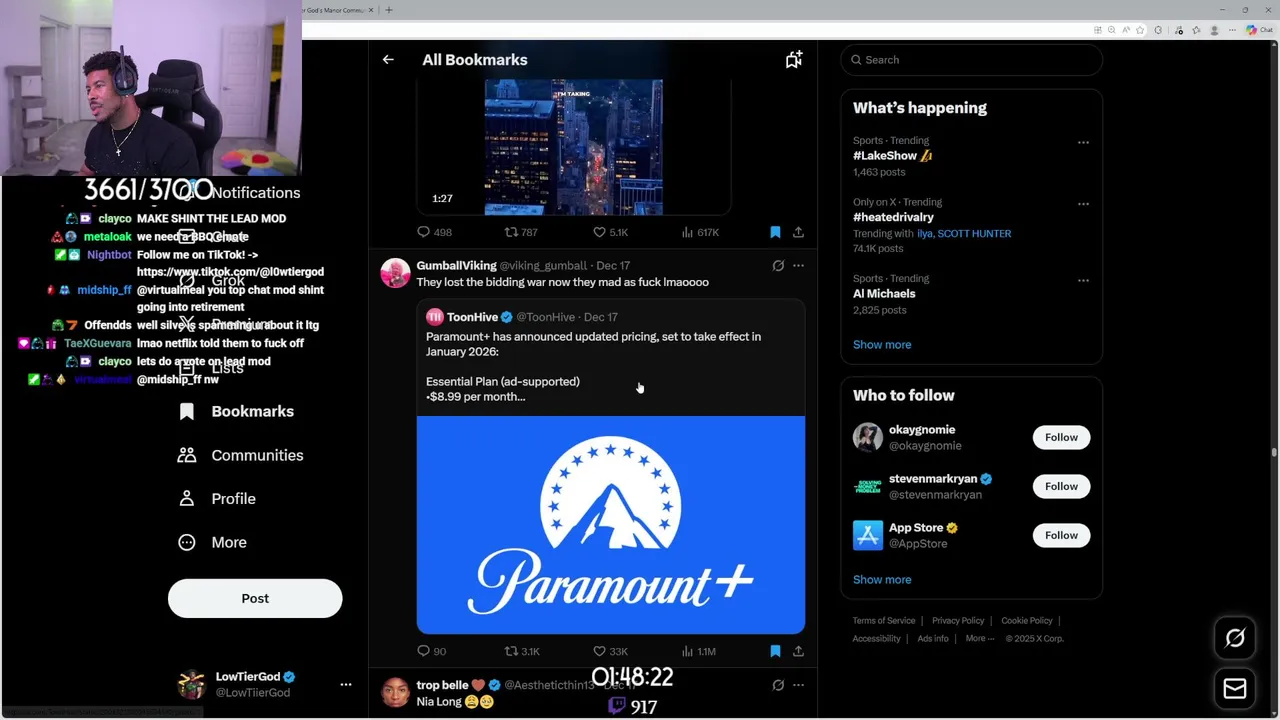Click the Post button

tap(255, 598)
